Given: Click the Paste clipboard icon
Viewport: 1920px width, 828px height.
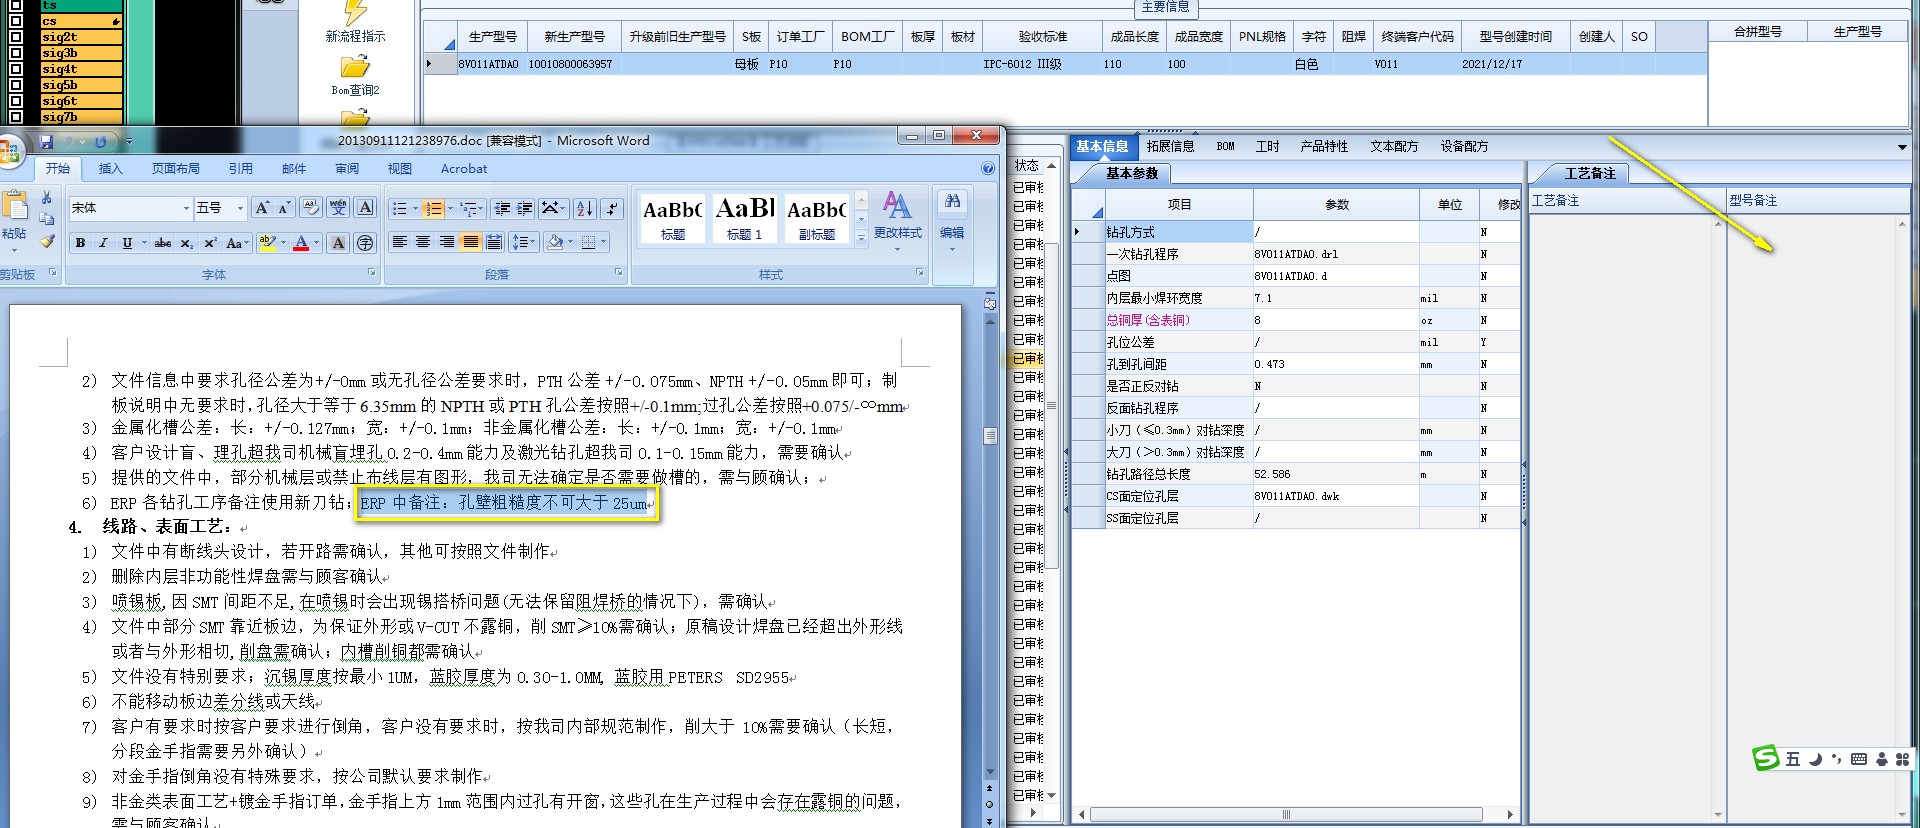Looking at the screenshot, I should tap(15, 206).
